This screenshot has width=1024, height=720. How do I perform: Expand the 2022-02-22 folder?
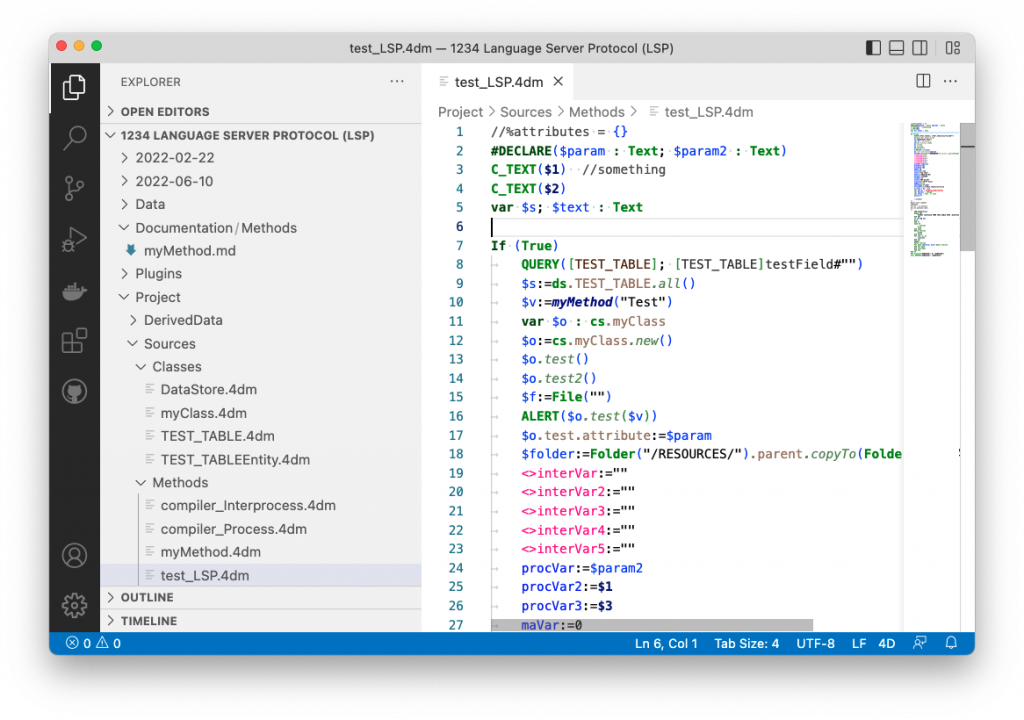pyautogui.click(x=261, y=157)
